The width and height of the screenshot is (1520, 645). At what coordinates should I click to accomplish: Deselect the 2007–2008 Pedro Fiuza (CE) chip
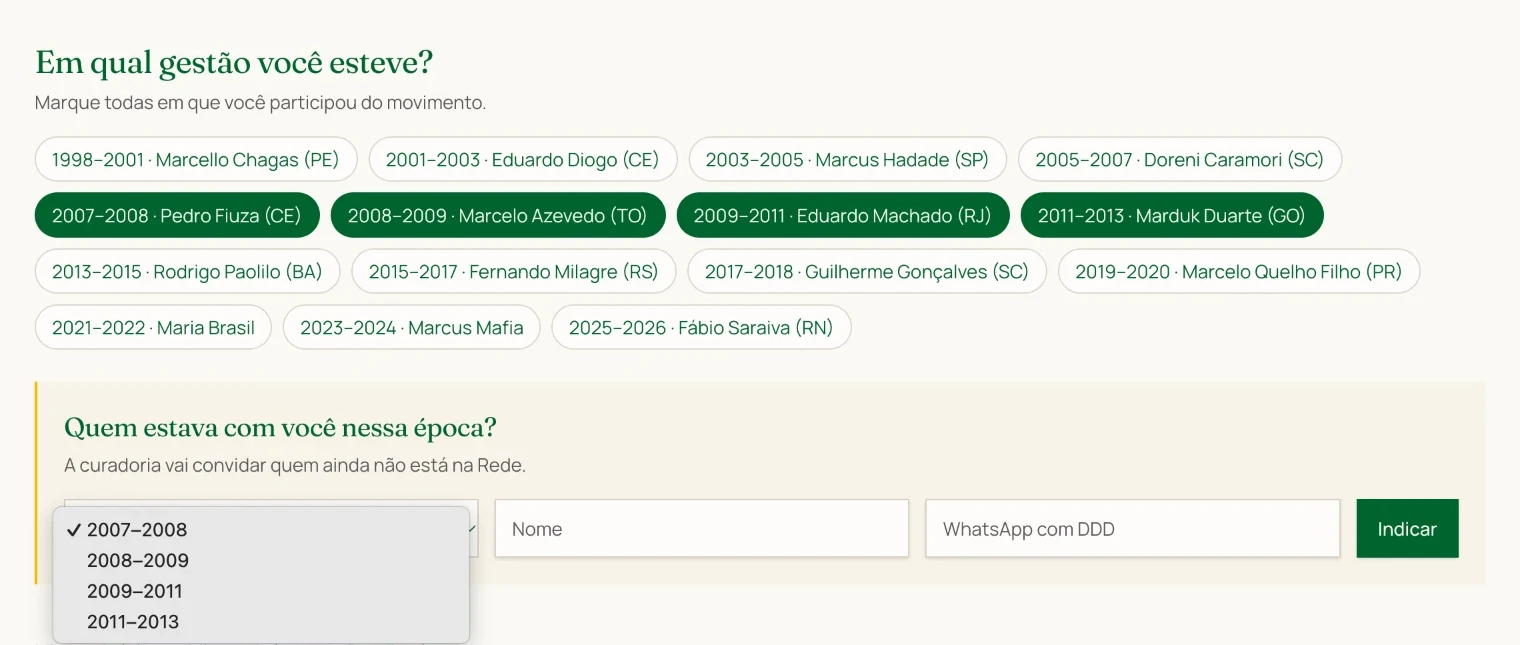pyautogui.click(x=177, y=215)
